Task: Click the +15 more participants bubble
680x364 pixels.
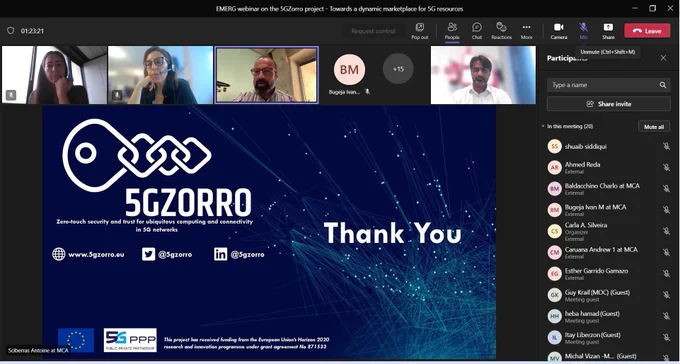Action: [x=398, y=69]
